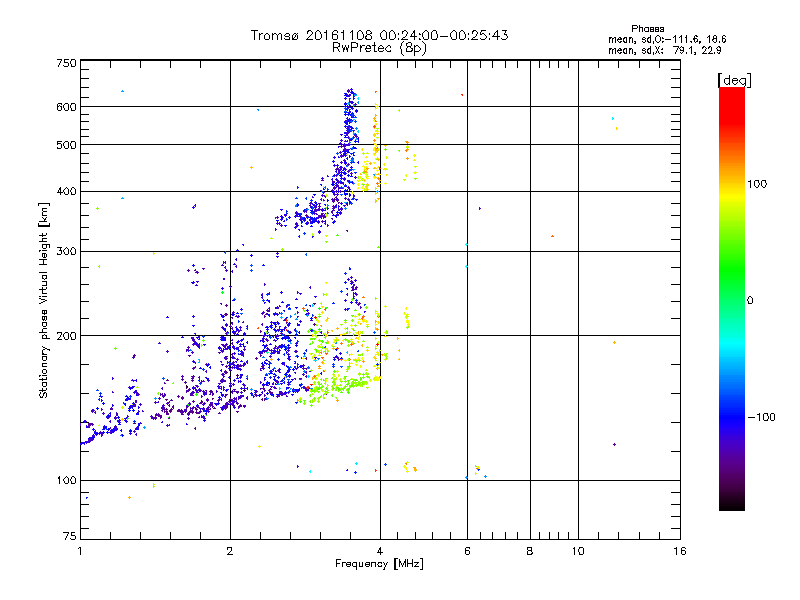Screen dimensions: 800x600
Task: Click the 'RwPretec (8p)' subtitle
Action: point(379,48)
